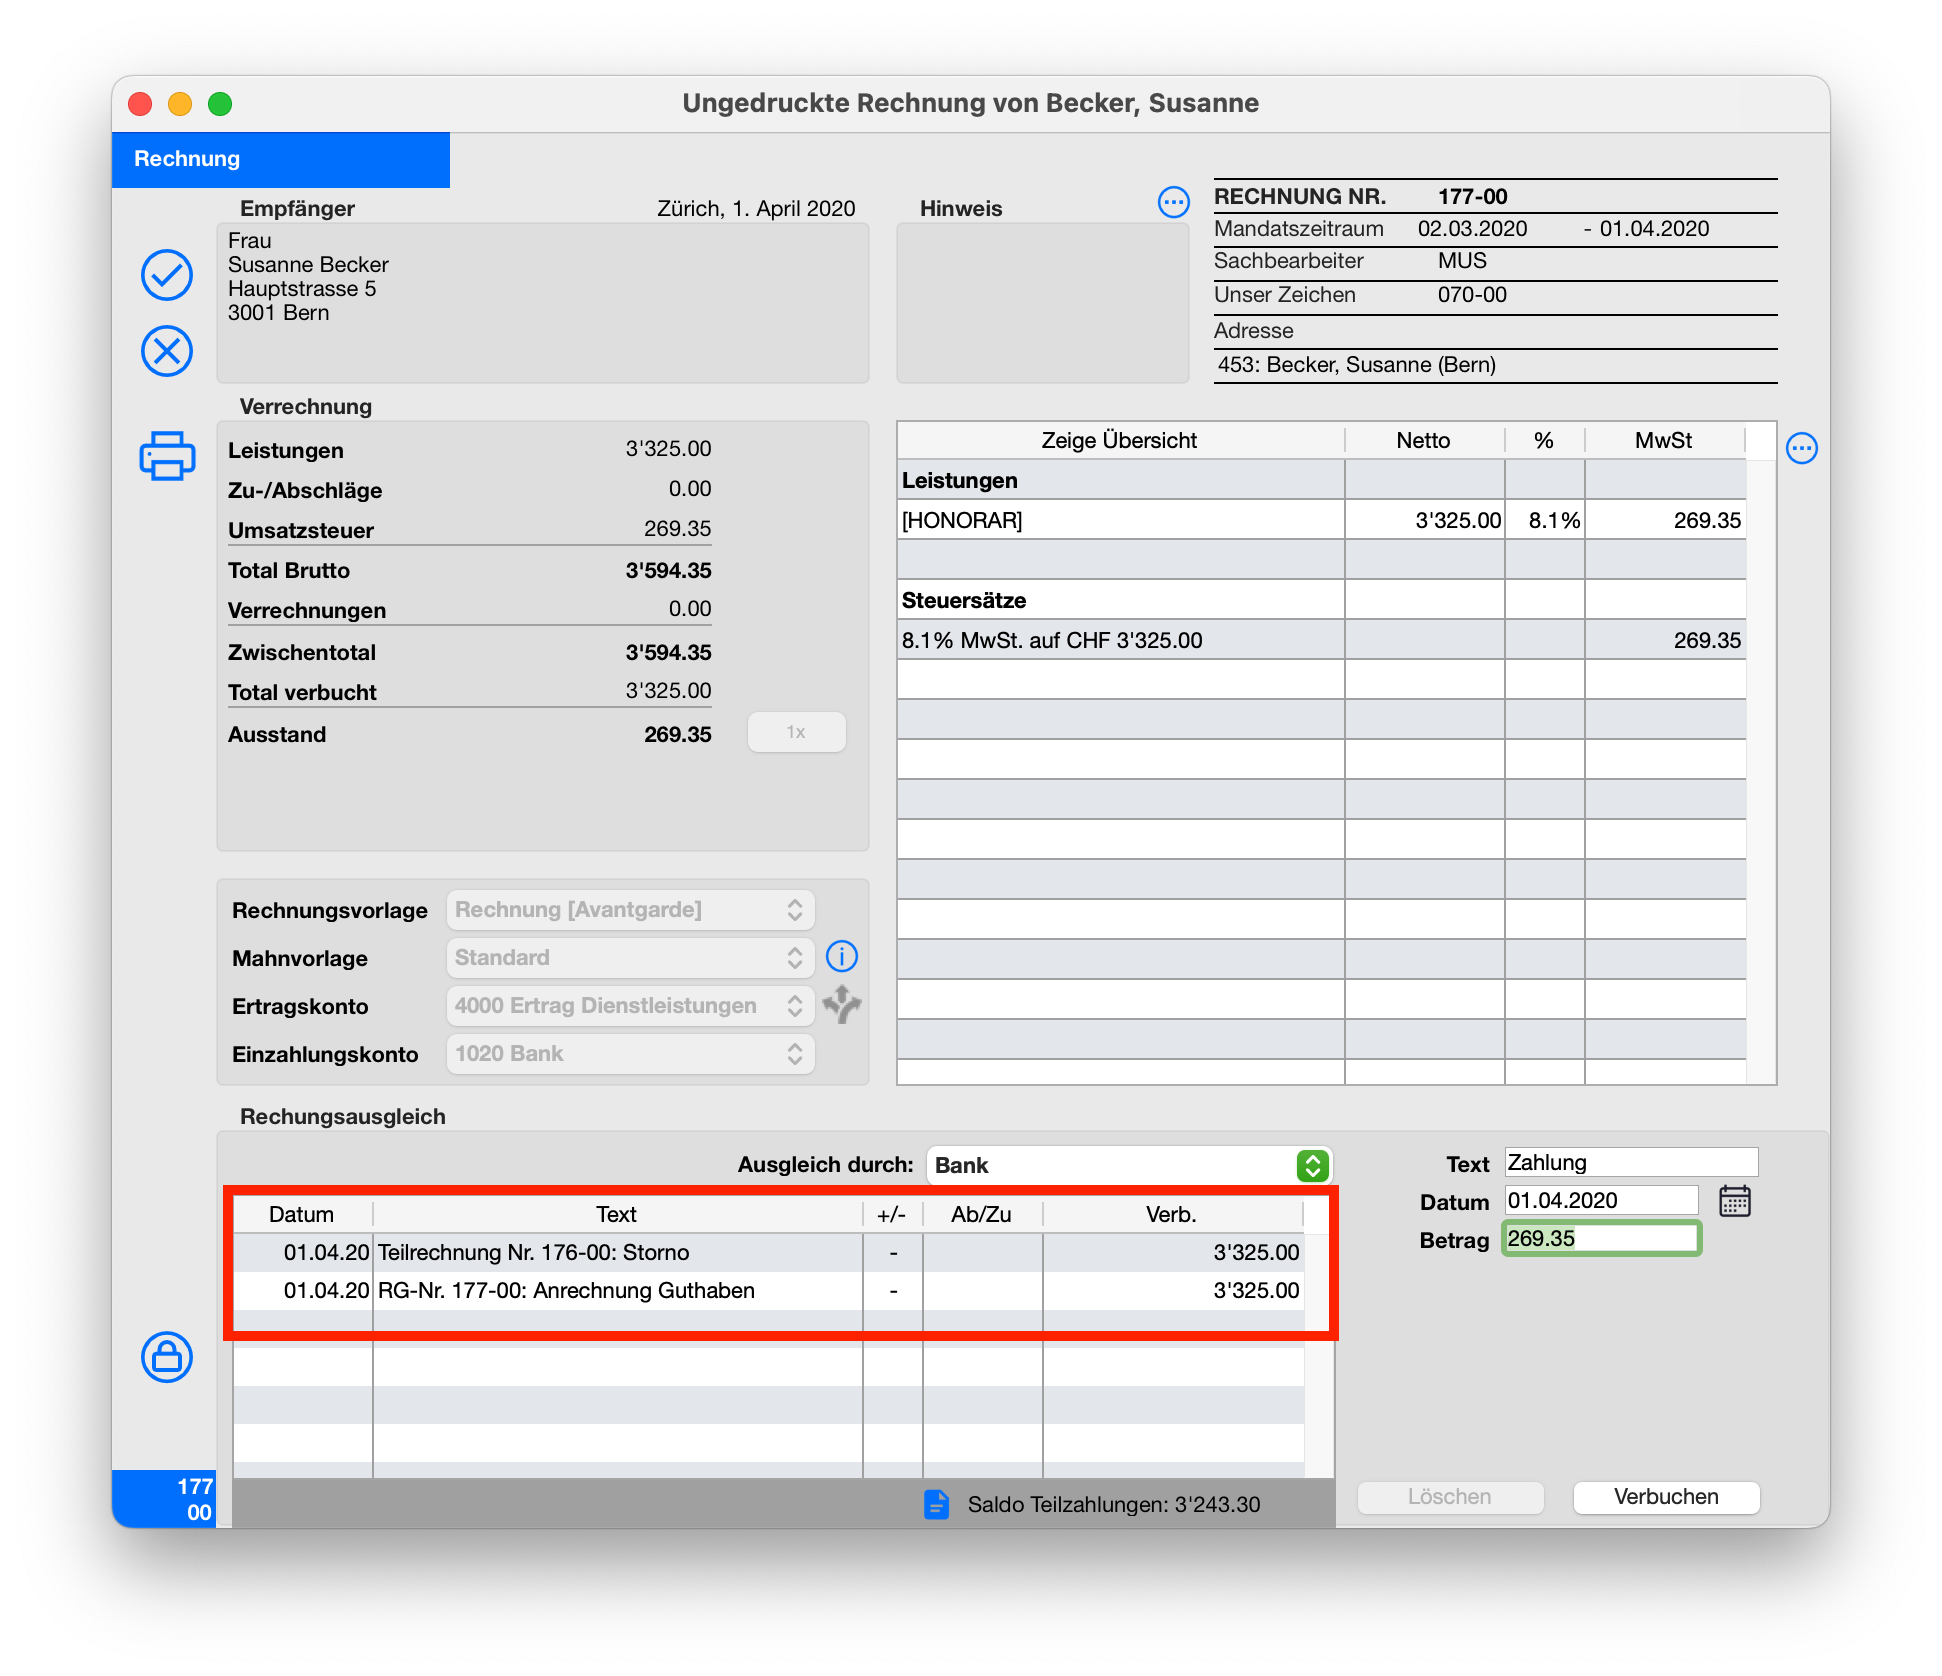Open the Ertragskonto dropdown
The height and width of the screenshot is (1676, 1942).
[x=630, y=1006]
